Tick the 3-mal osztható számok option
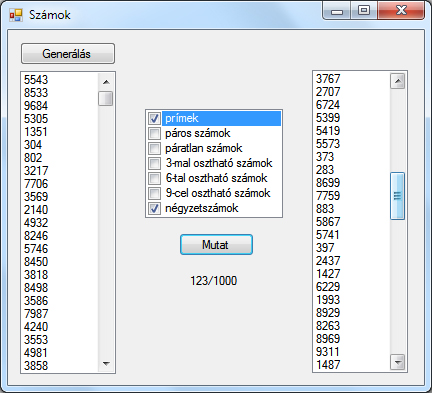Image resolution: width=432 pixels, height=393 pixels. tap(154, 163)
